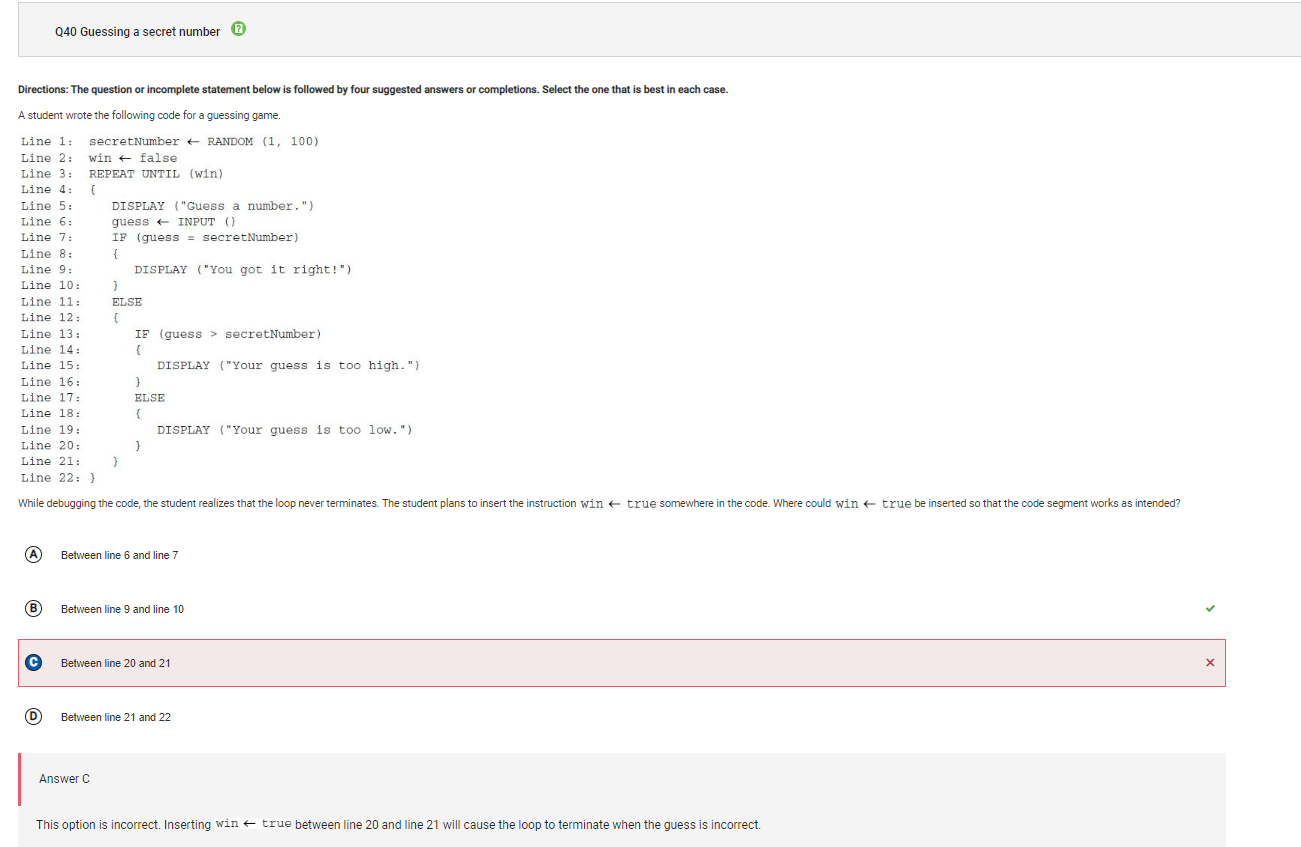Click Line 13 'IF (guess > secretNumber)'

[228, 334]
